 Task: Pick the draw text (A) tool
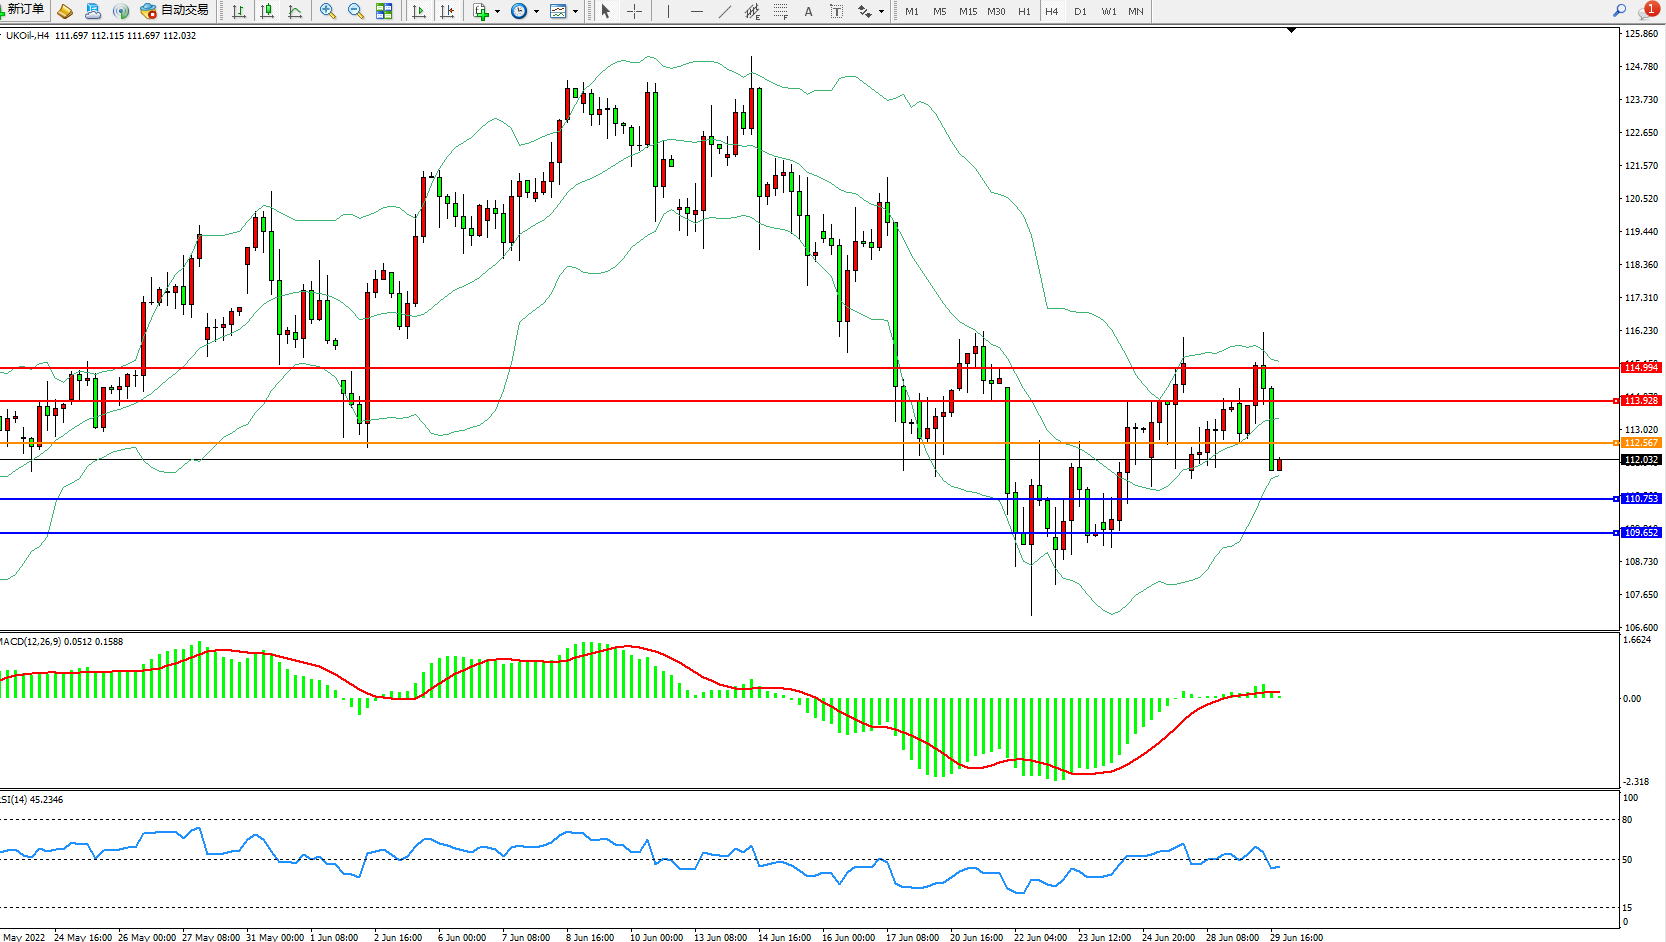point(808,11)
